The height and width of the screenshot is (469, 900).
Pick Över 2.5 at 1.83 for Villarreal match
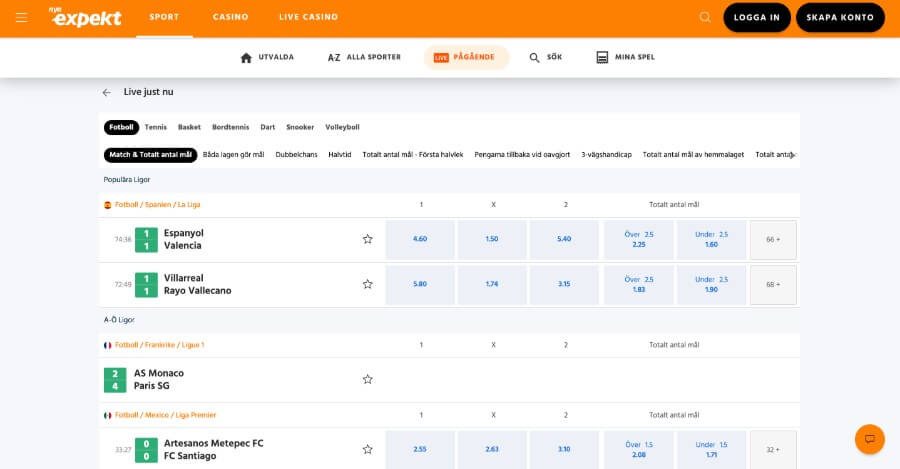(639, 284)
